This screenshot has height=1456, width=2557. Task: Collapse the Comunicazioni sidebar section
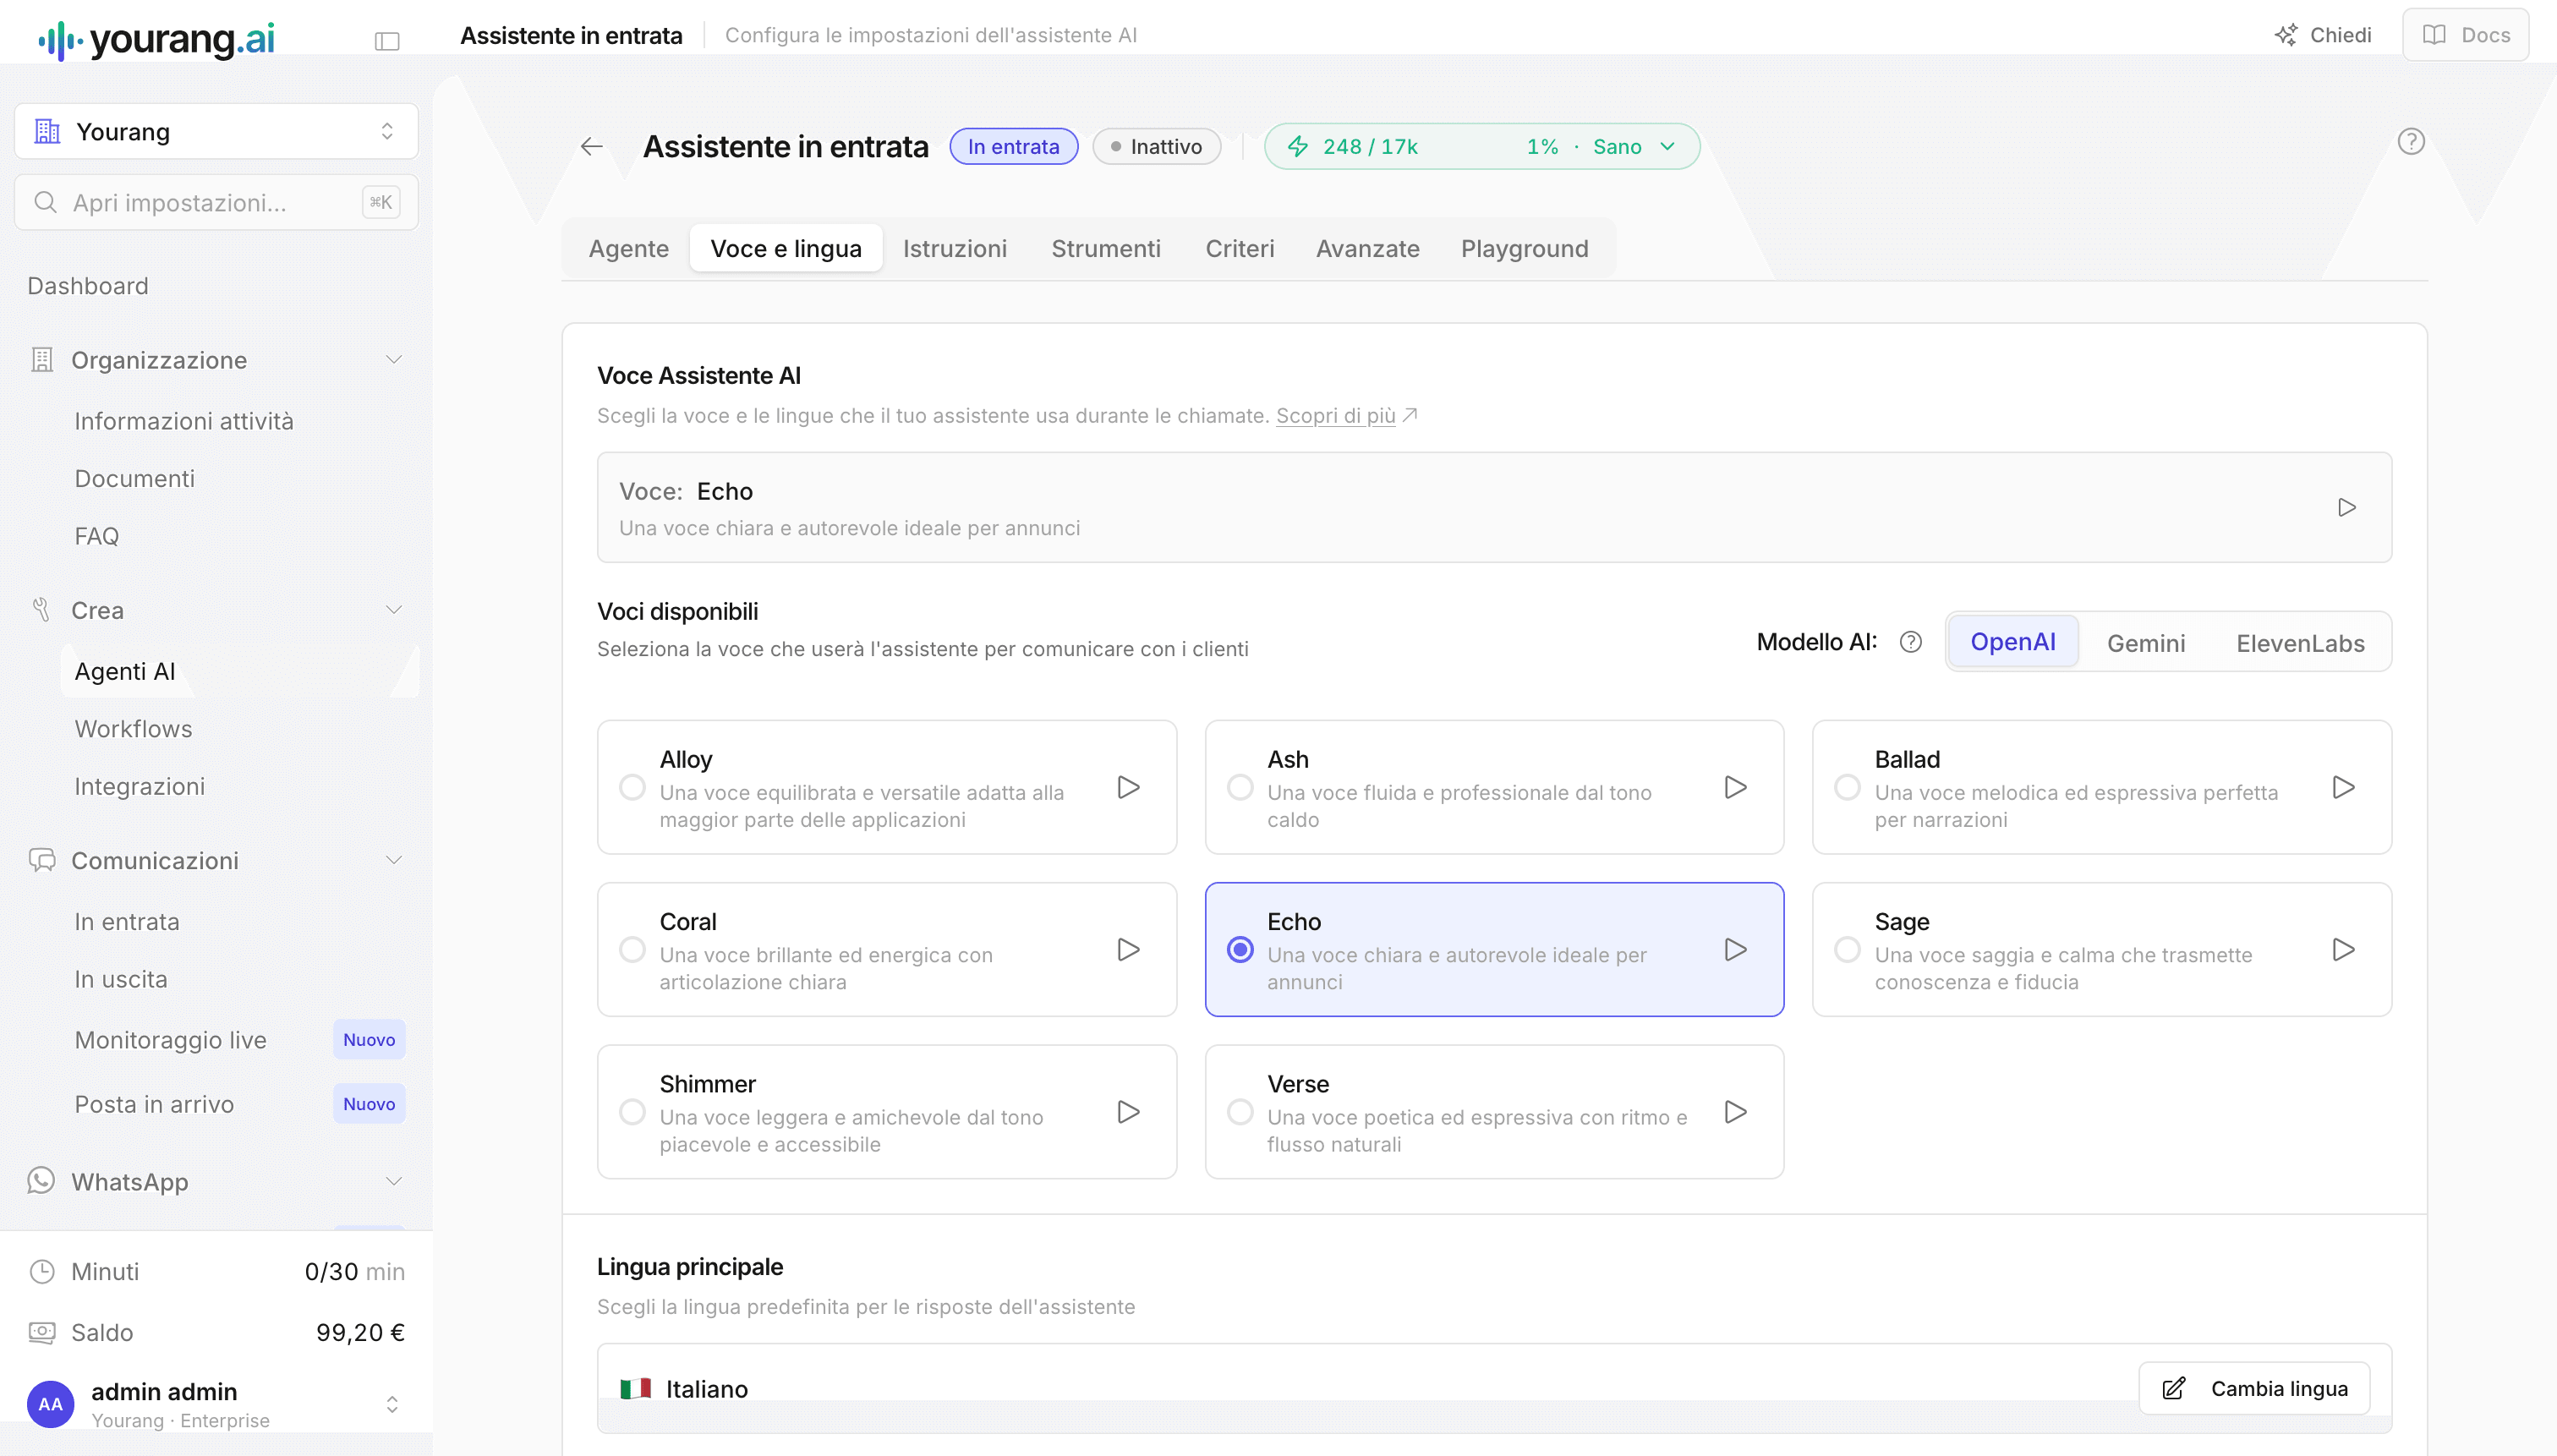coord(216,860)
